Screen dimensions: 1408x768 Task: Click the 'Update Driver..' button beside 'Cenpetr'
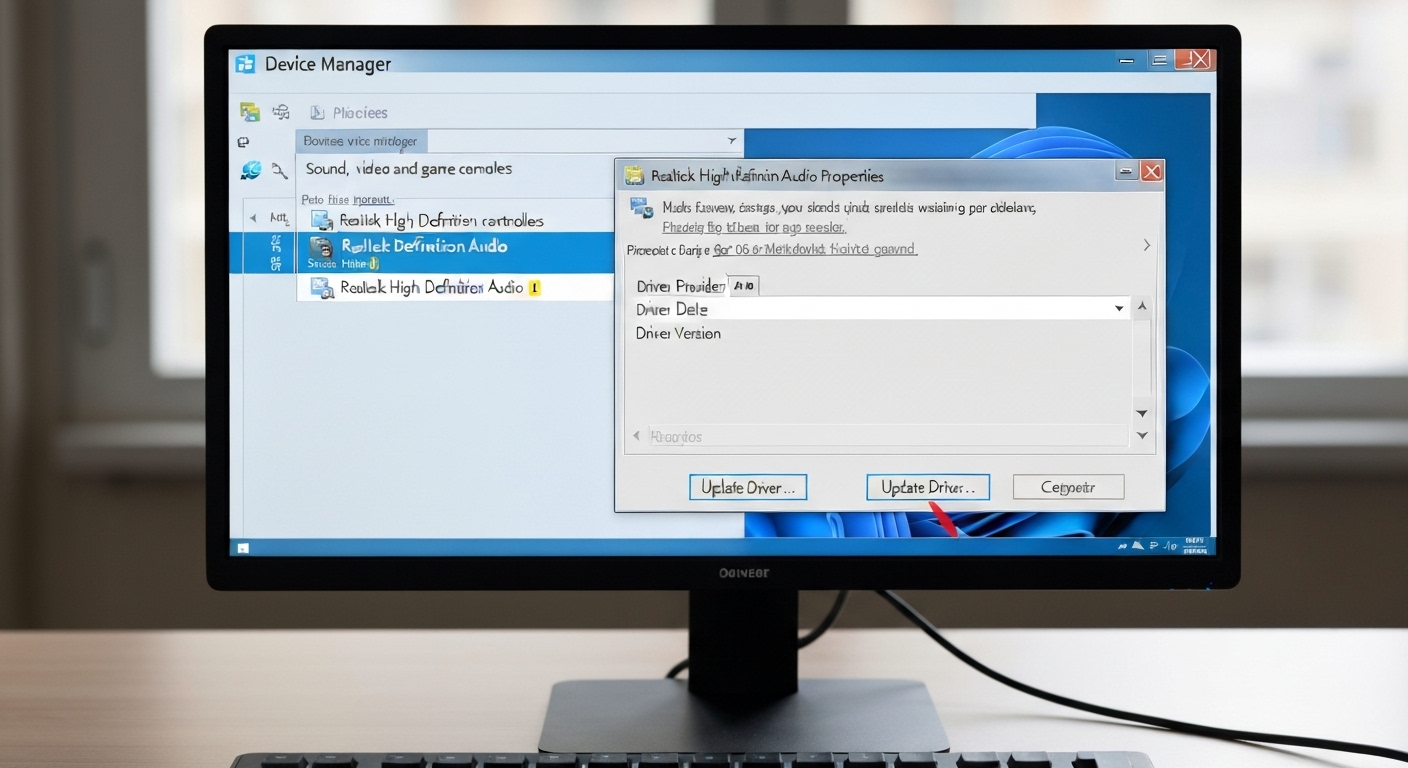coord(928,488)
